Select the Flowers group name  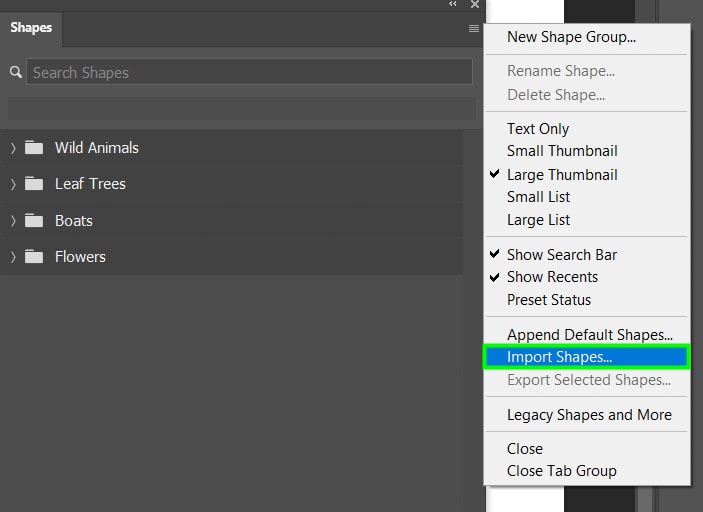(x=80, y=256)
